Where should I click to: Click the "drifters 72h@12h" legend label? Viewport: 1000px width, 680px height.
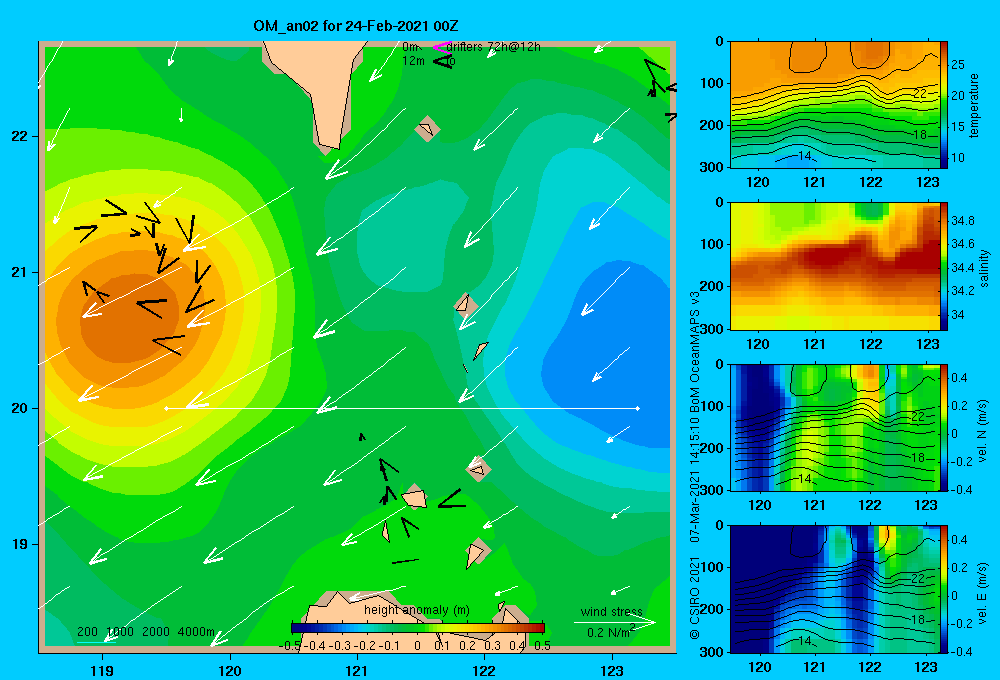click(493, 47)
